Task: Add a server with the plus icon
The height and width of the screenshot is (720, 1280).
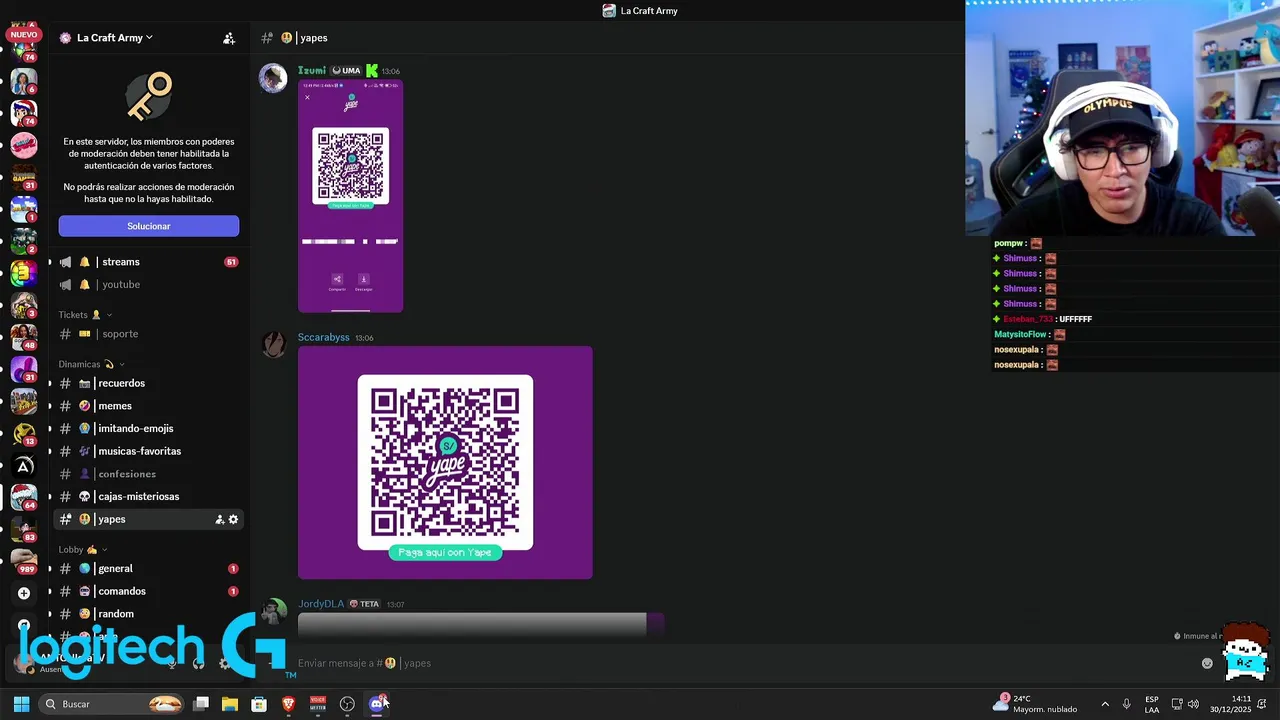Action: (24, 593)
